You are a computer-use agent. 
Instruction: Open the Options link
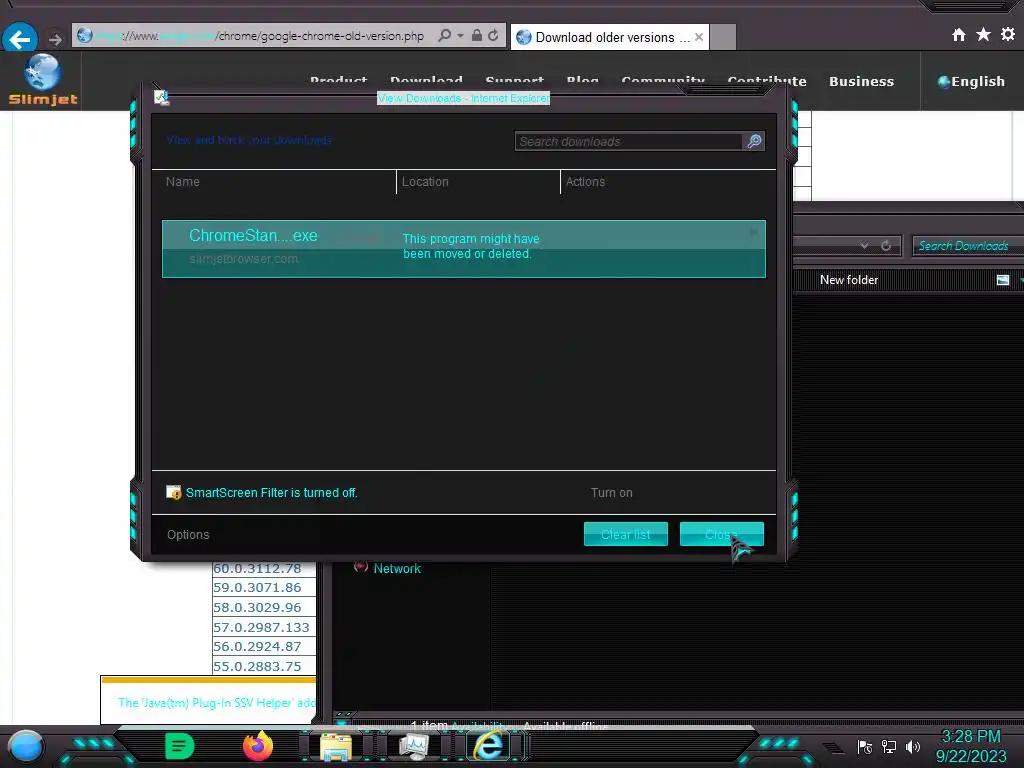click(188, 535)
